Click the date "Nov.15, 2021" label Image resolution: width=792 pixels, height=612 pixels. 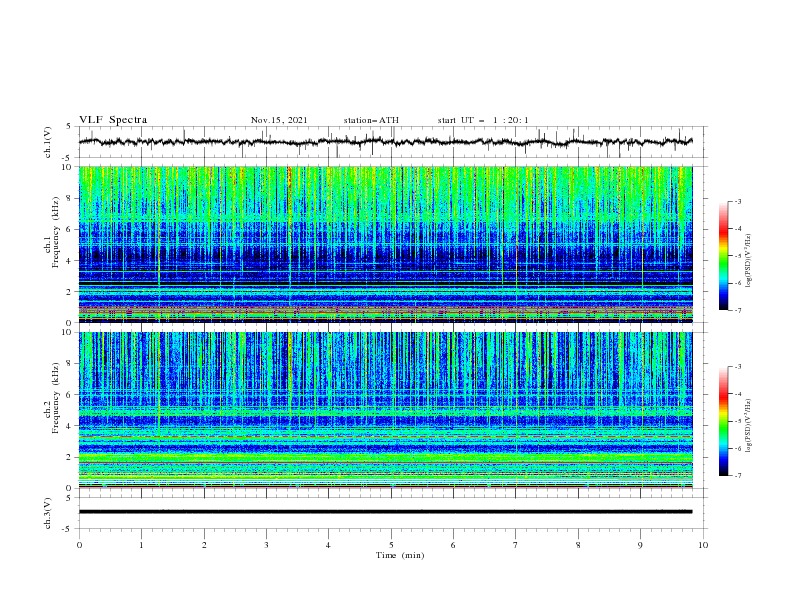[x=279, y=120]
